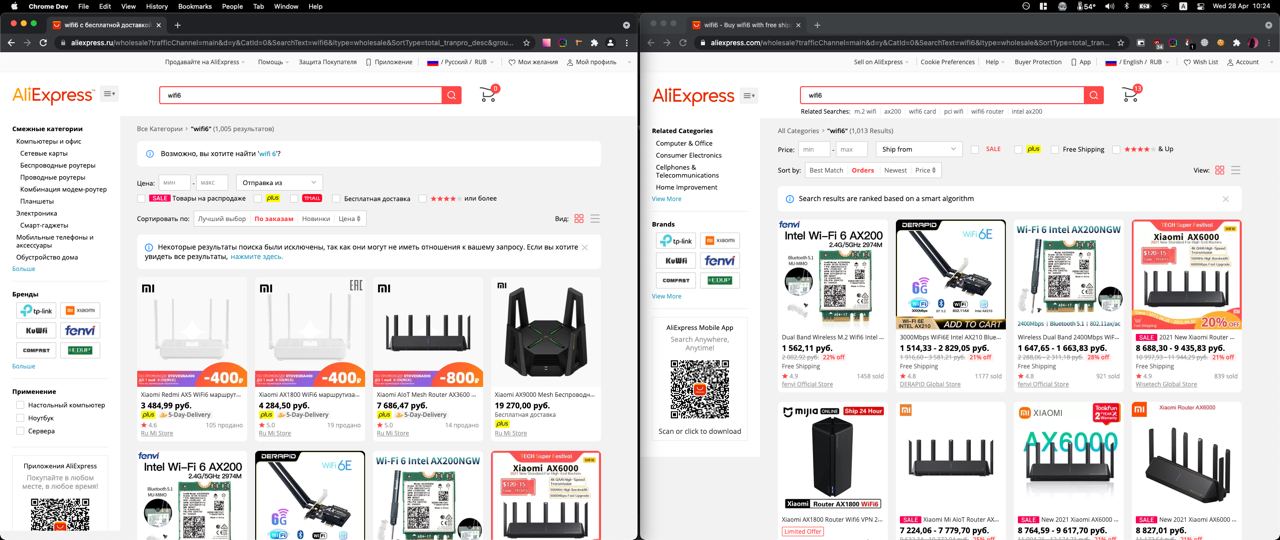Open the new tab plus button in the left window
The image size is (1280, 540).
(177, 24)
